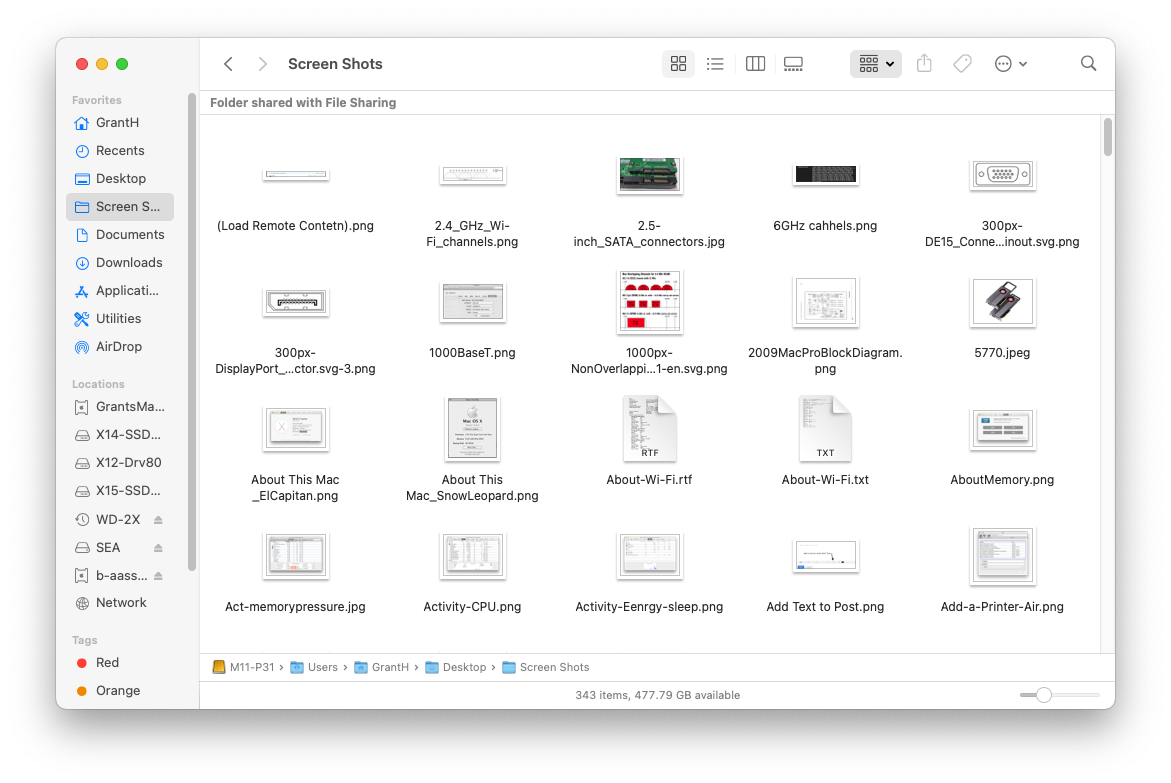This screenshot has height=783, width=1171.
Task: Filter by the Orange tag
Action: click(119, 691)
